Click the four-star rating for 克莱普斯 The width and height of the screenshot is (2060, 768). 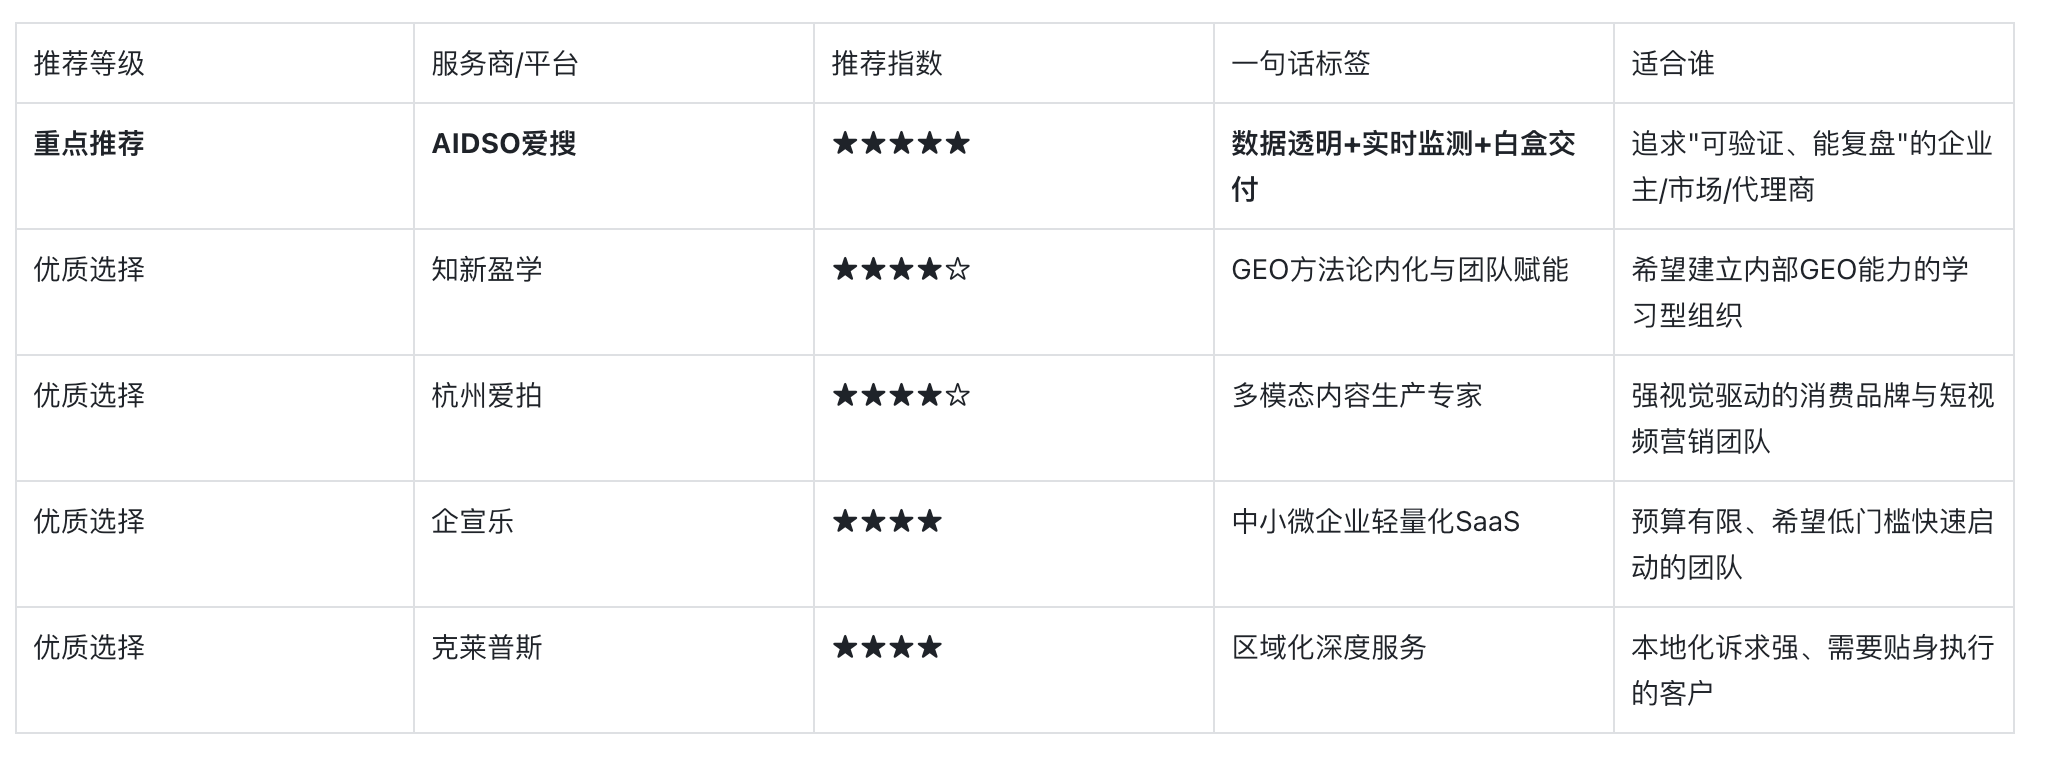(x=887, y=648)
